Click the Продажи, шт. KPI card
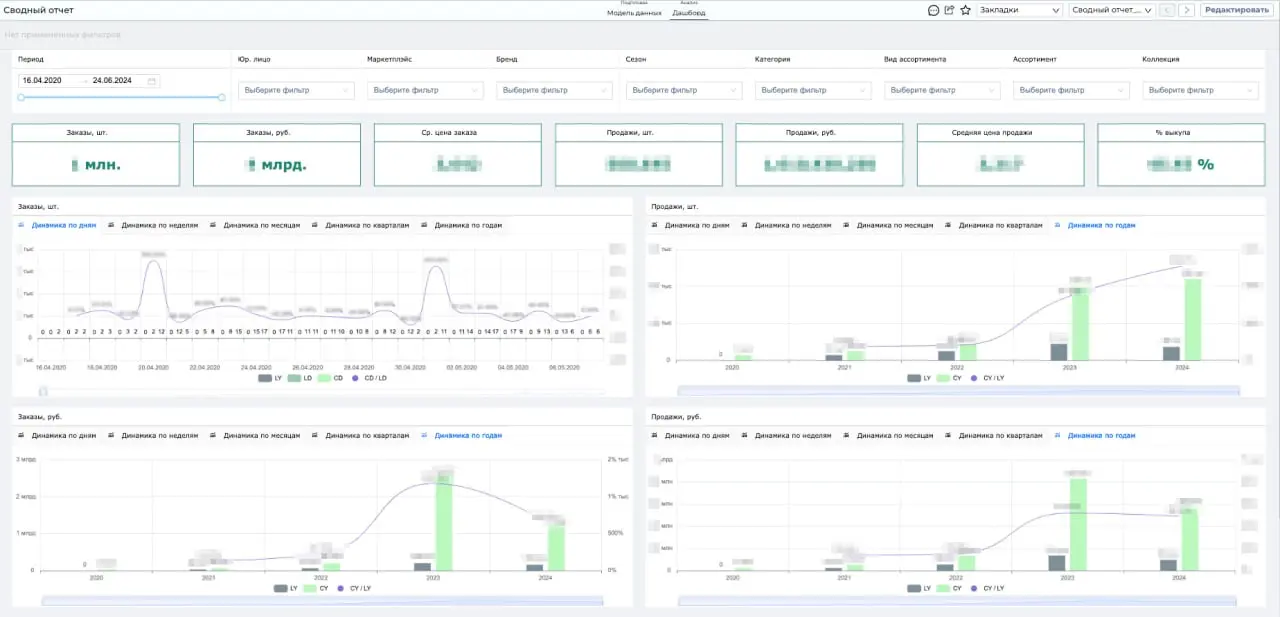1280x617 pixels. [639, 155]
